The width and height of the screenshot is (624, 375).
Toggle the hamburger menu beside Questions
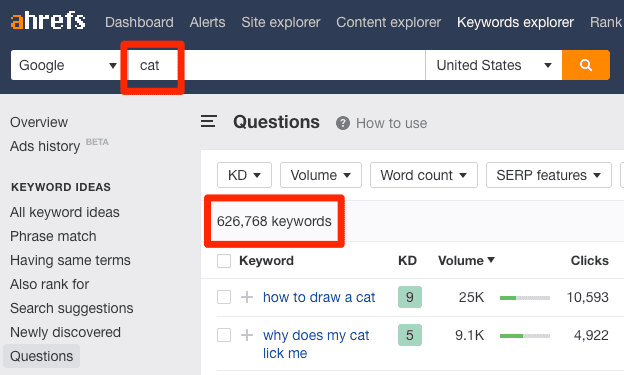point(209,121)
